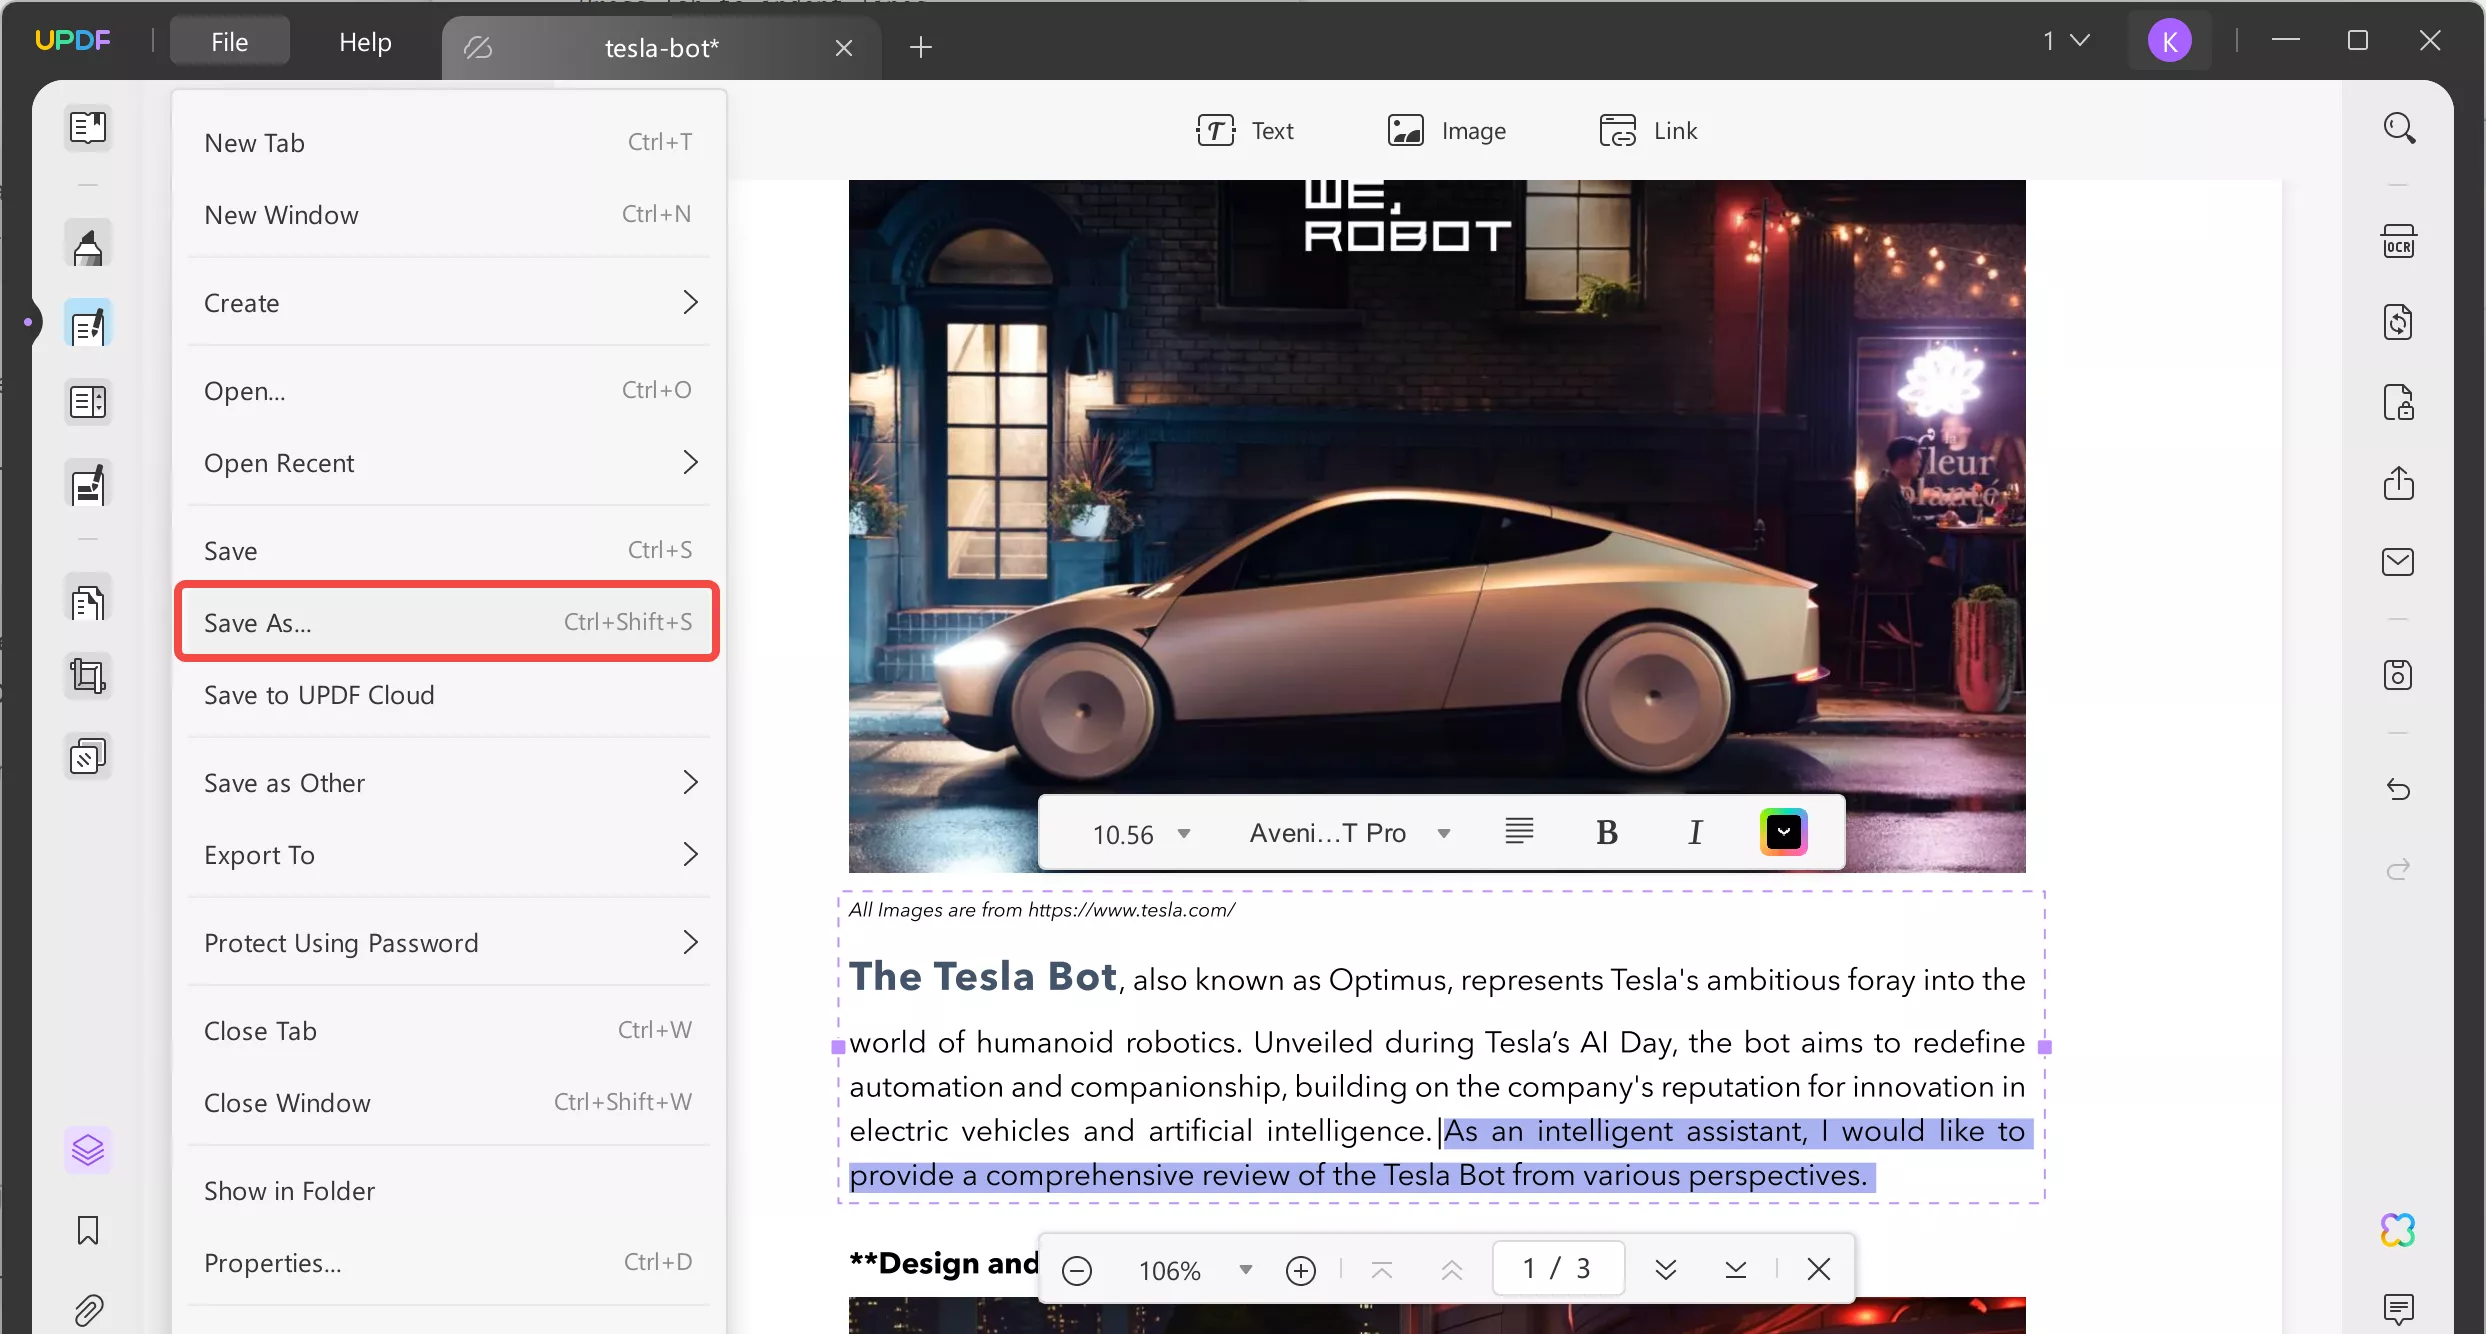Click the Link edit button
2486x1334 pixels.
pos(1648,131)
